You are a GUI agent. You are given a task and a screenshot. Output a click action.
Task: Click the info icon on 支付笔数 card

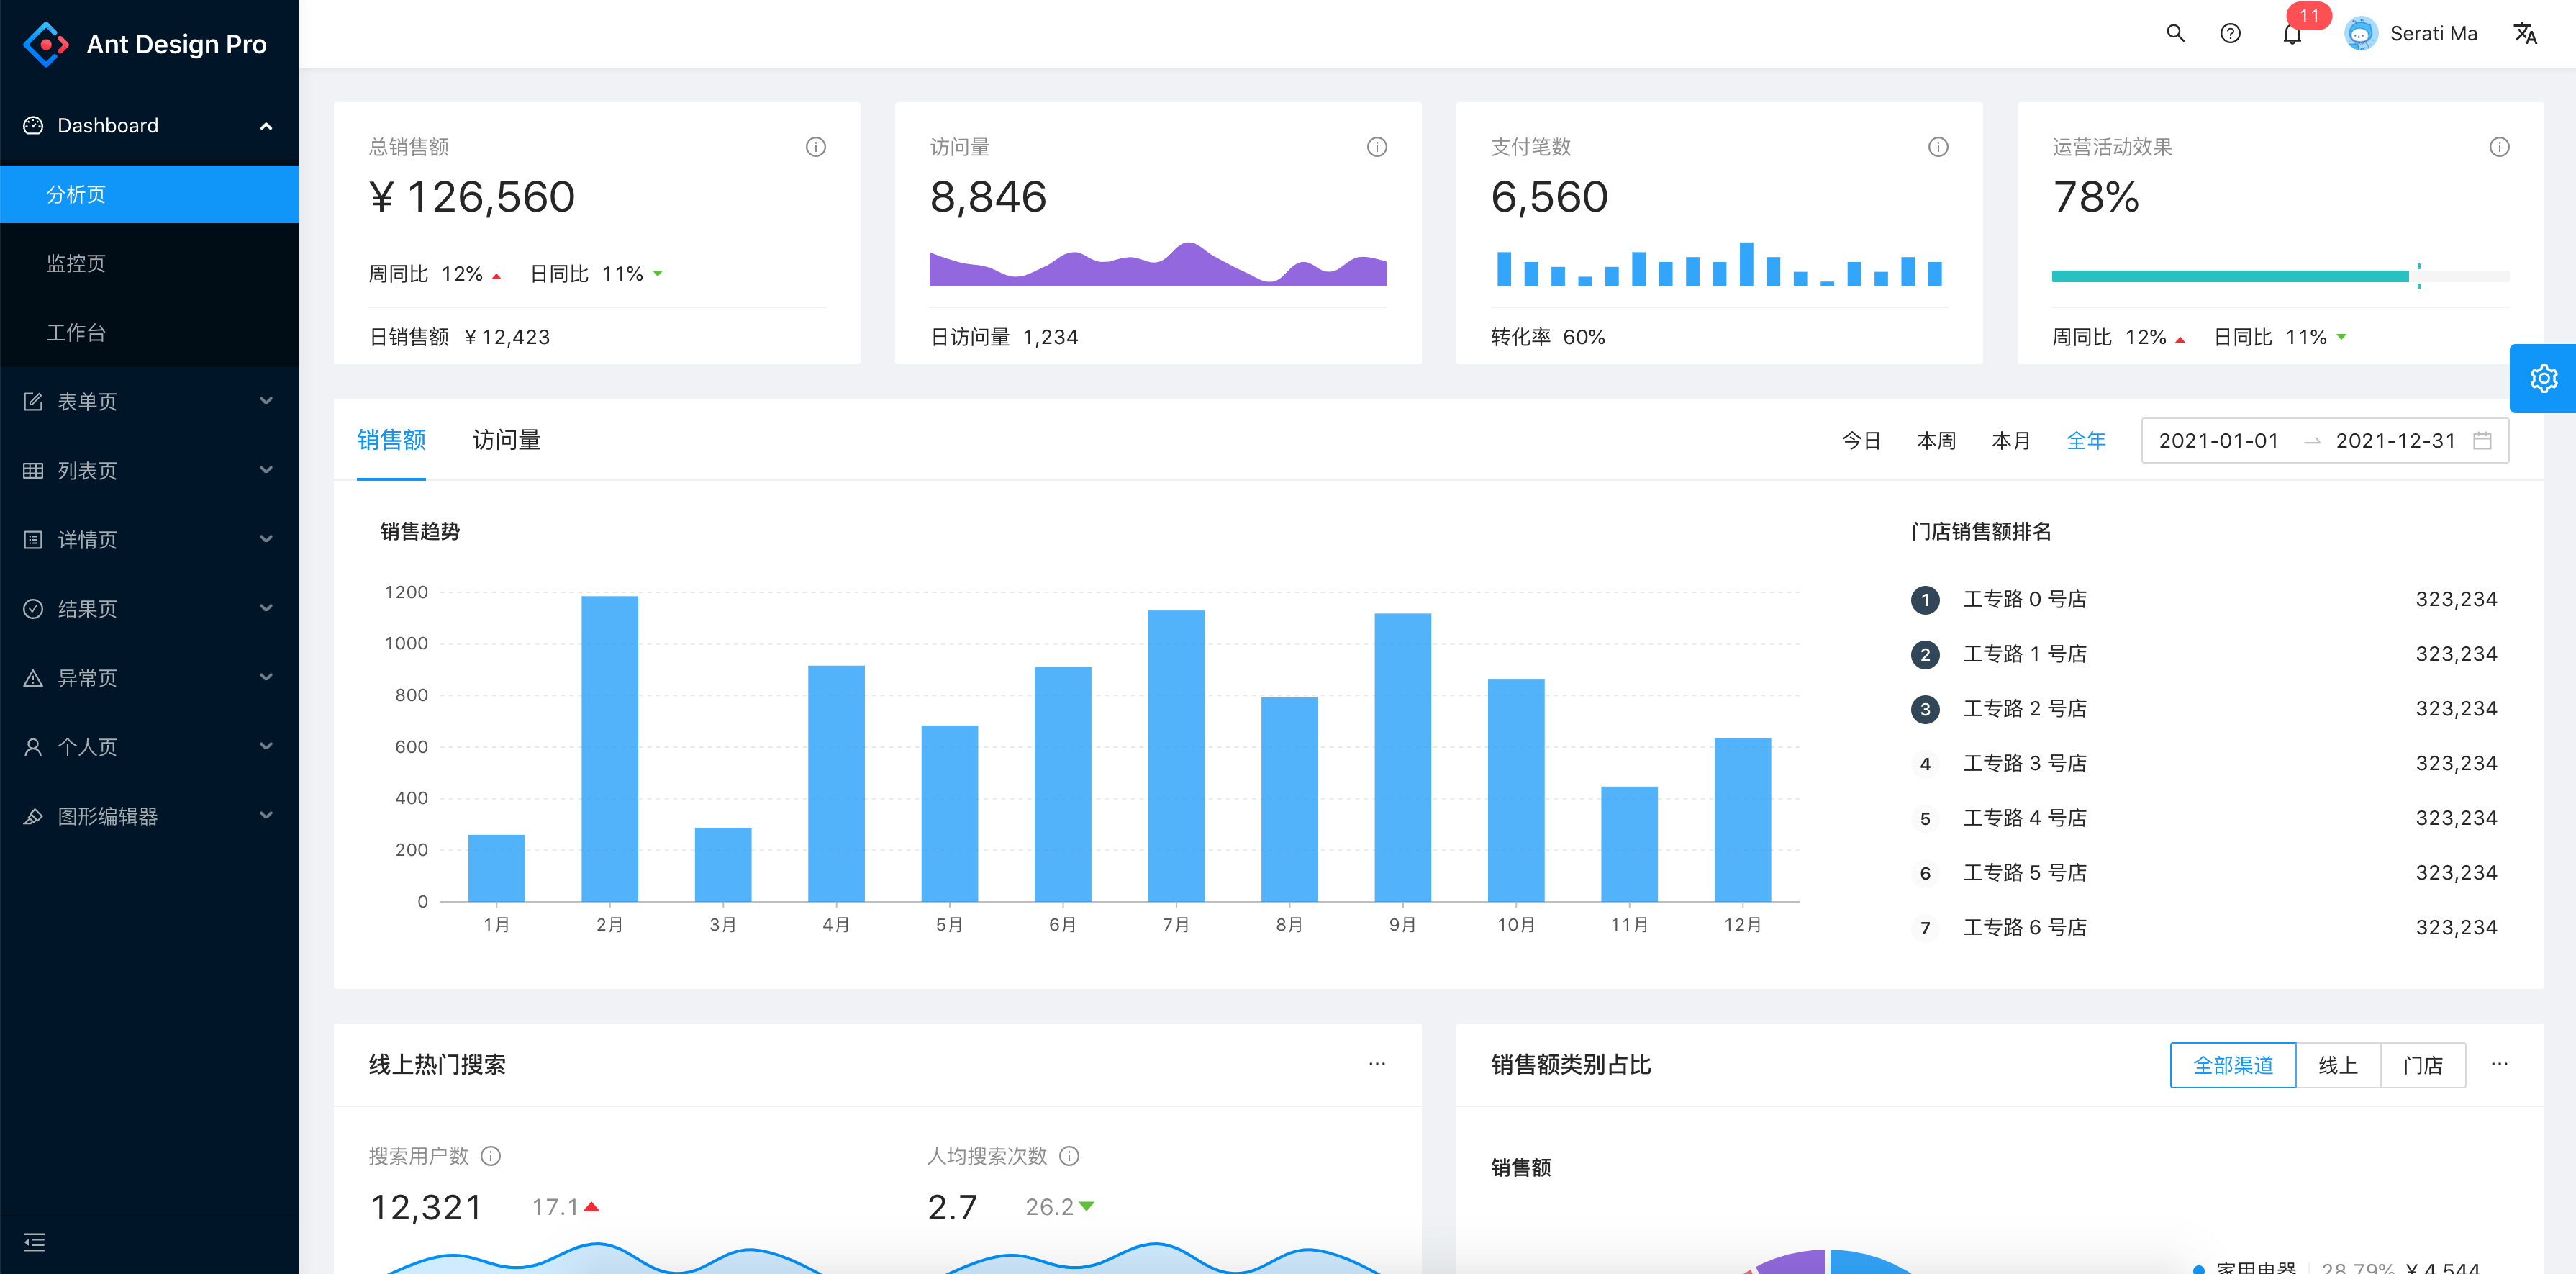point(1938,147)
